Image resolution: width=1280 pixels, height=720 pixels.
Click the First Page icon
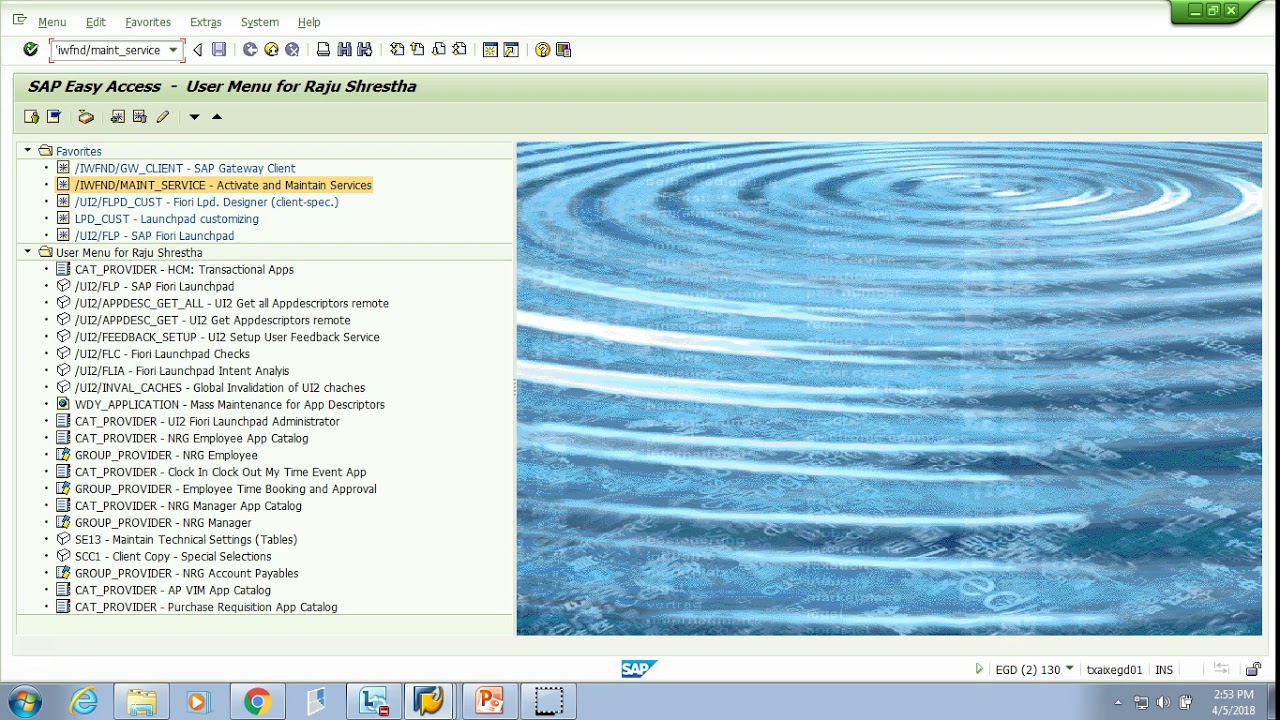[397, 50]
